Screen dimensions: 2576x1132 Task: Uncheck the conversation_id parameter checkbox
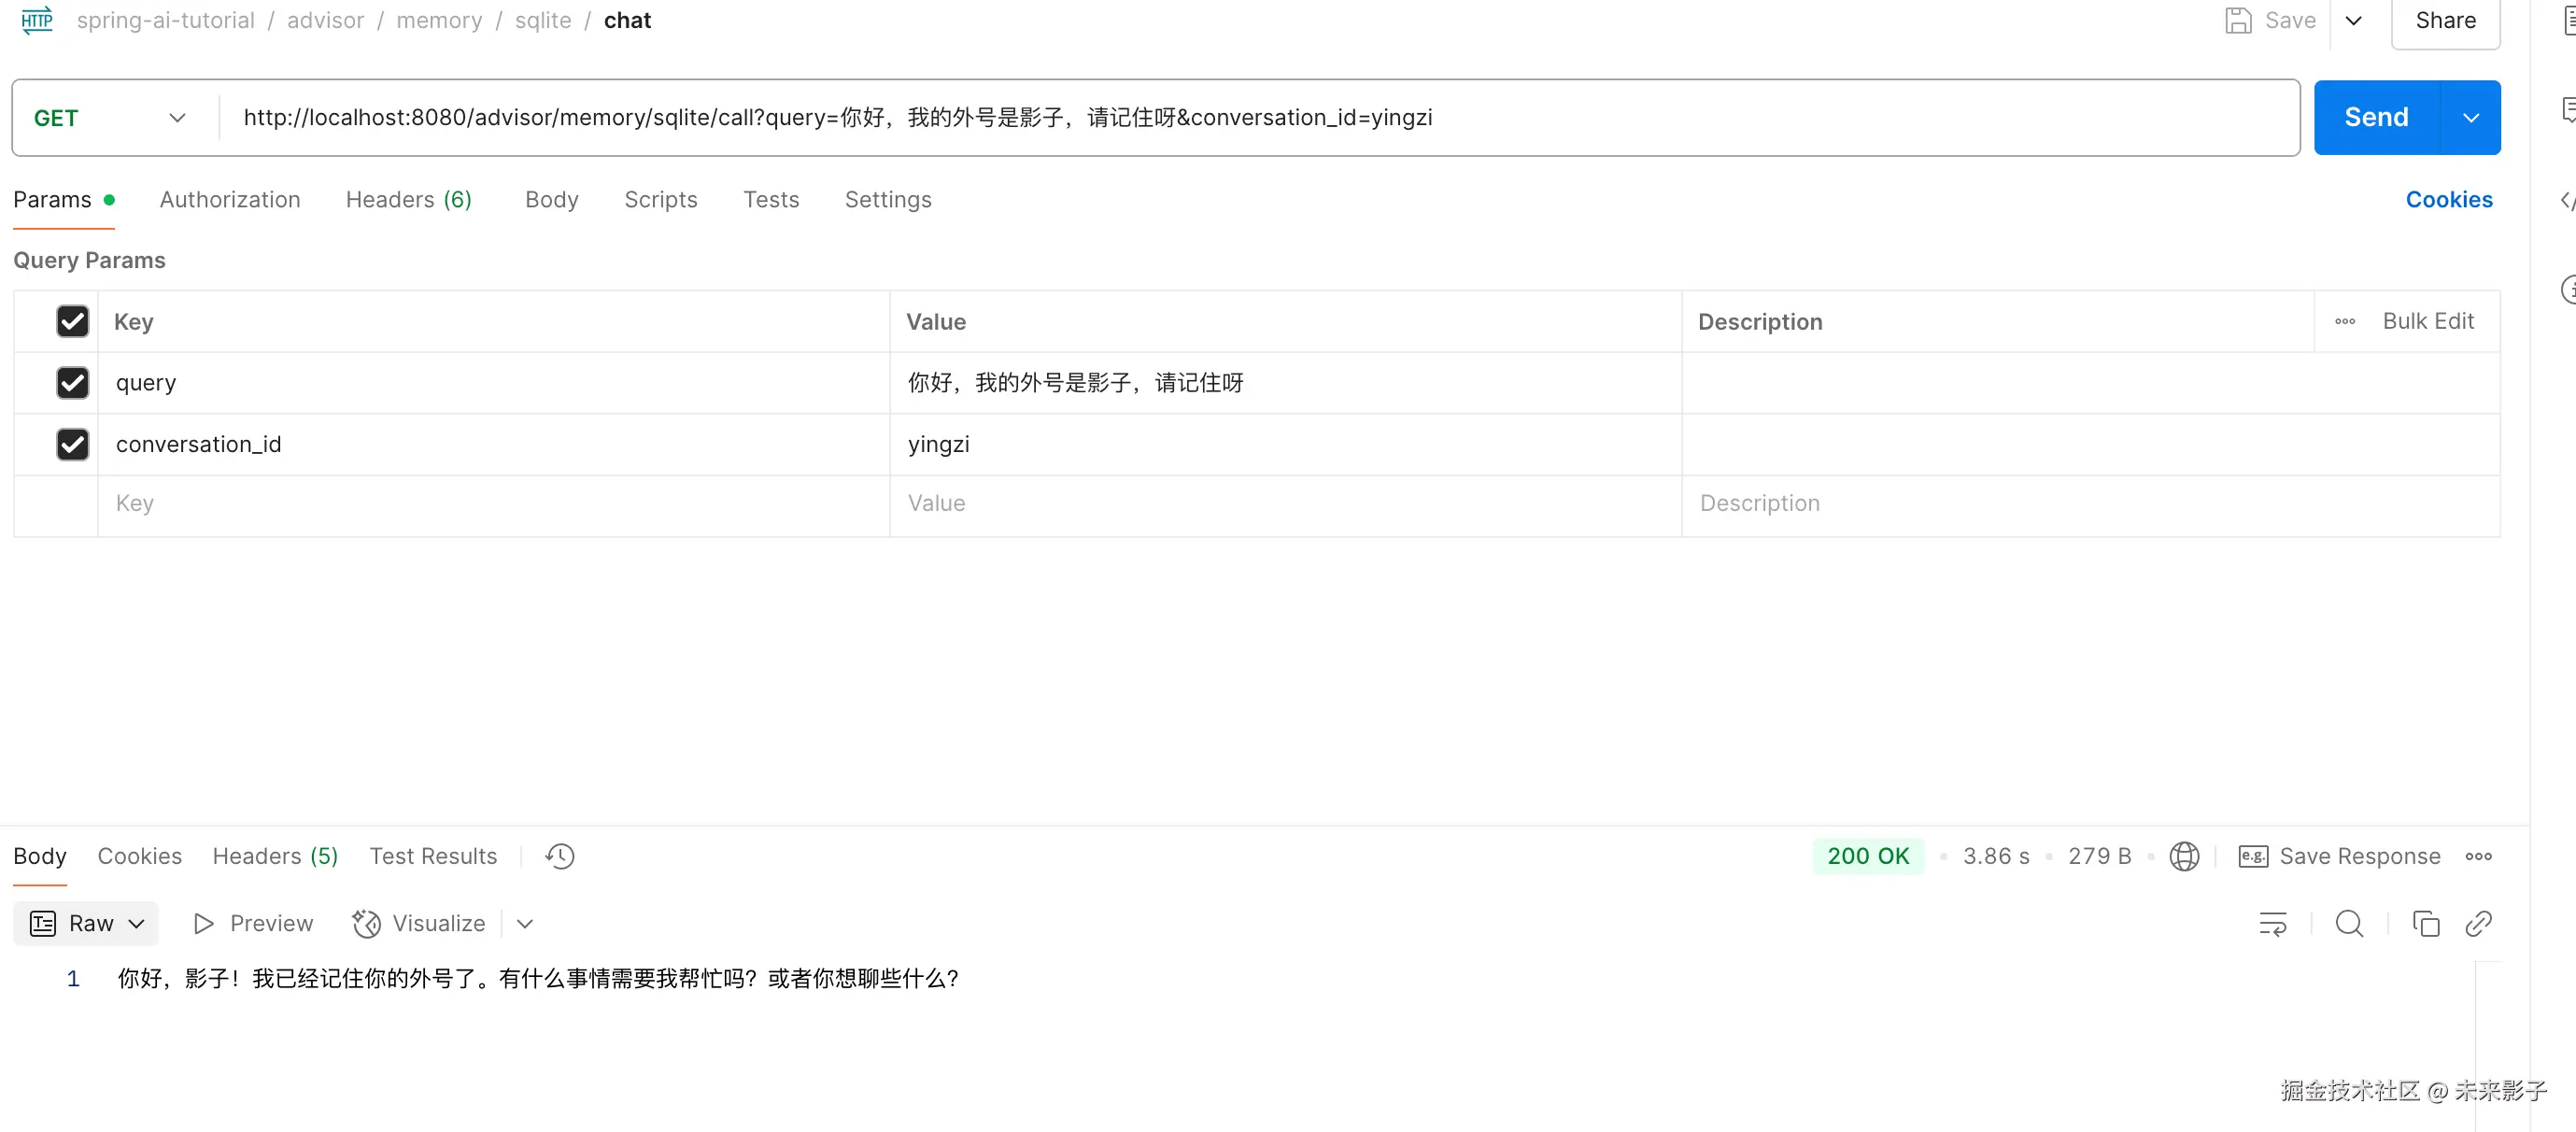point(72,444)
